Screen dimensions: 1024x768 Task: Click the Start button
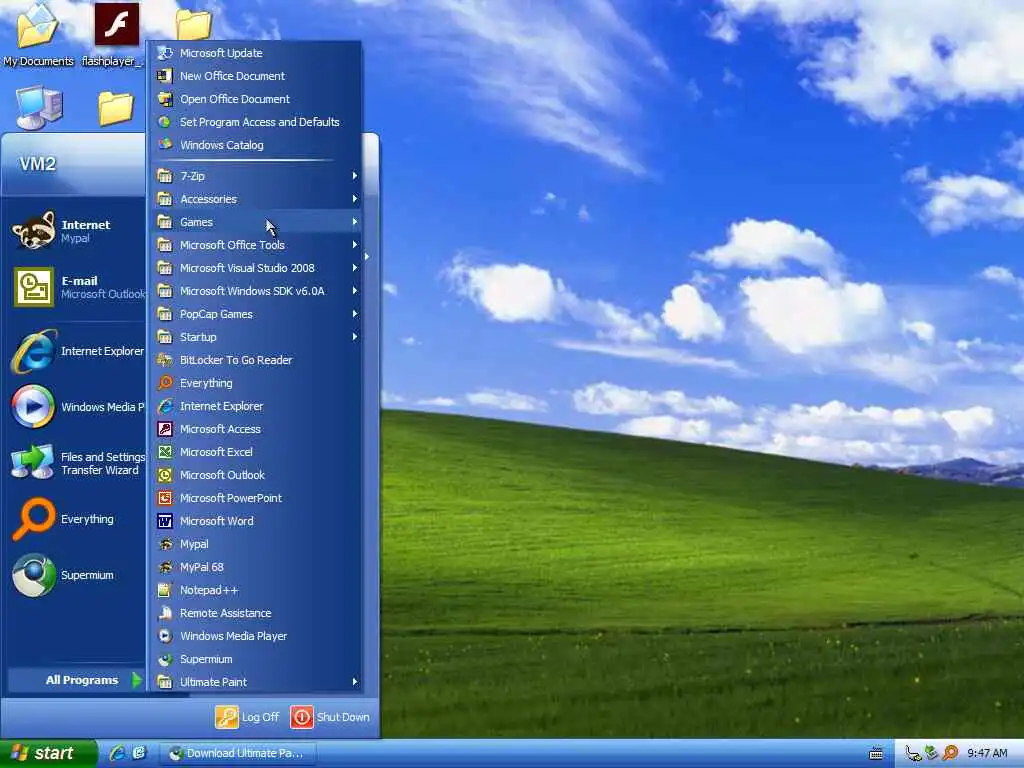click(48, 753)
